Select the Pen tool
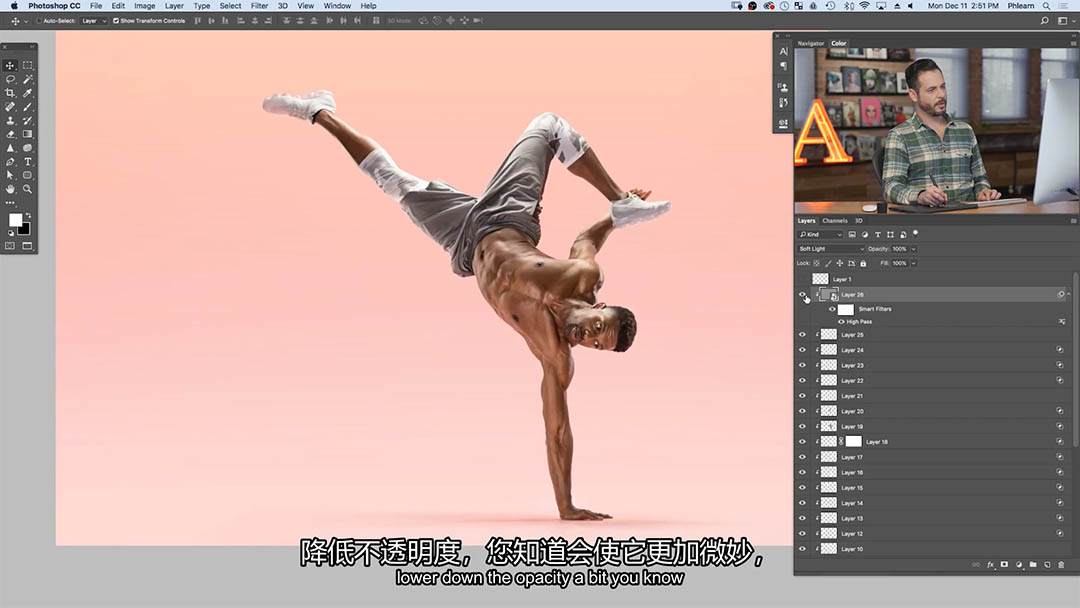The width and height of the screenshot is (1080, 608). pos(10,162)
